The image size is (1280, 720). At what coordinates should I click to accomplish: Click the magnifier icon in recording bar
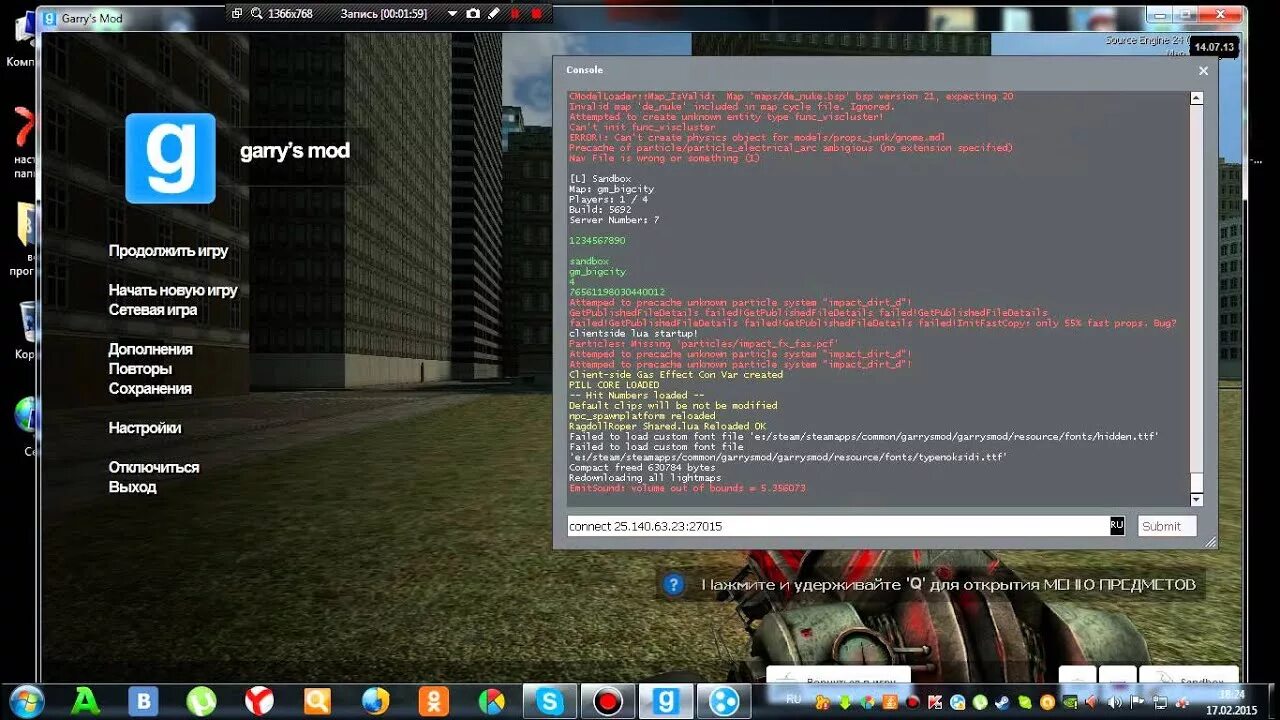click(x=257, y=13)
